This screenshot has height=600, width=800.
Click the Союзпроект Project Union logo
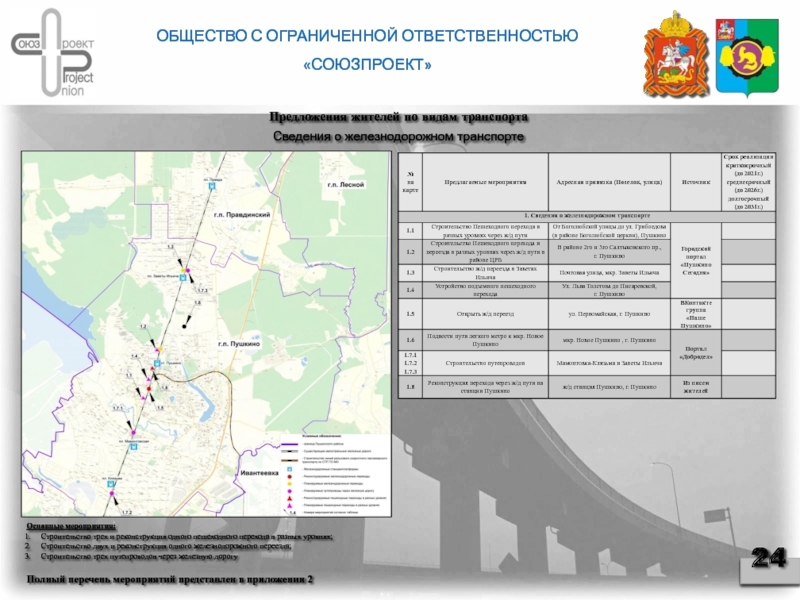[x=53, y=54]
